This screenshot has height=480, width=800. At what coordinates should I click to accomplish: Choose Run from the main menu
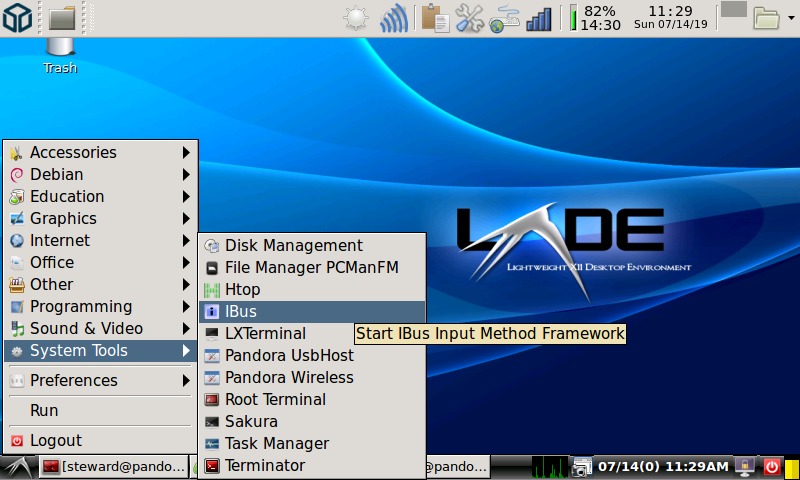(100, 410)
